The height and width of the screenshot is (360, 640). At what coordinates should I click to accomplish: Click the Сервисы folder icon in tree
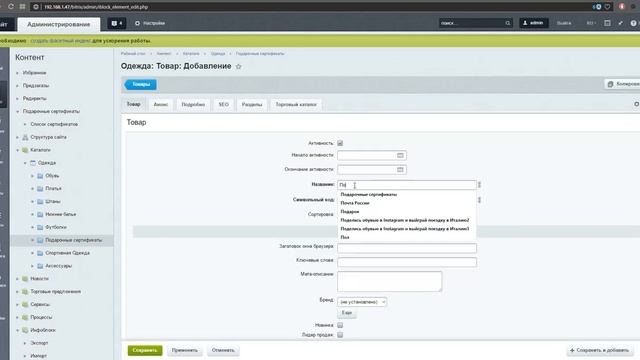pos(25,304)
